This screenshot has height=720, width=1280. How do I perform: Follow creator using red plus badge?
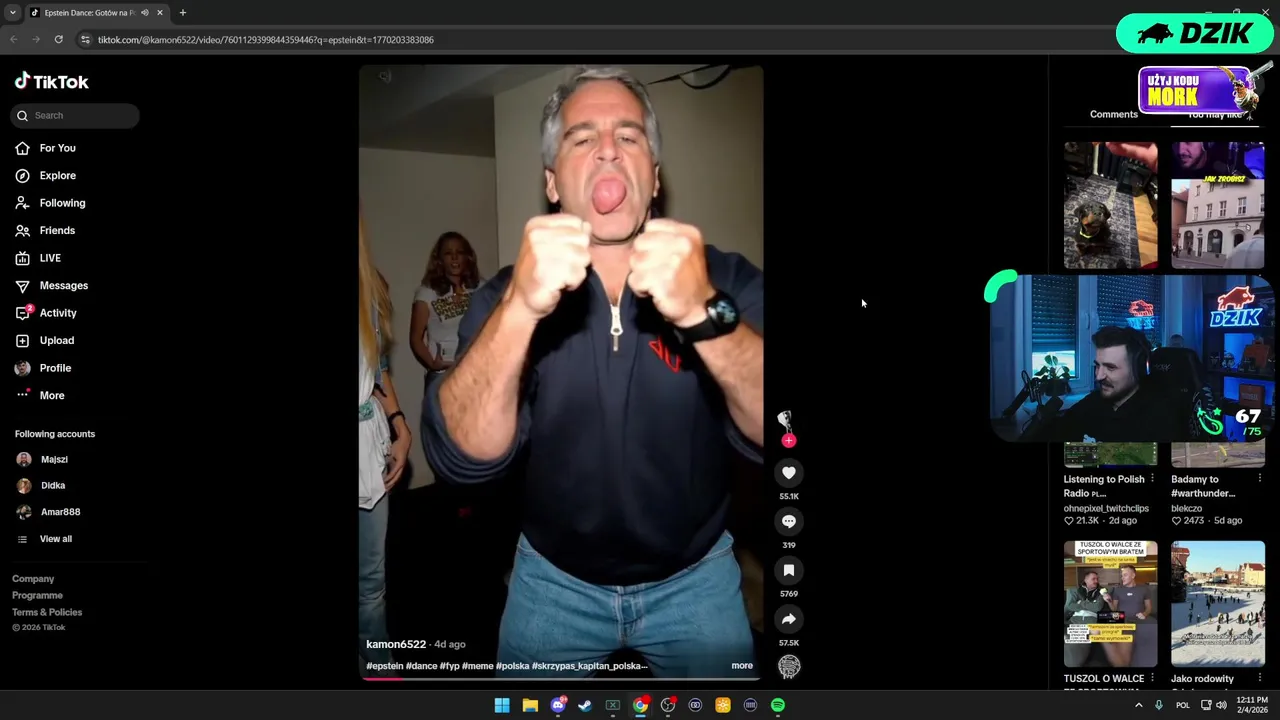[x=789, y=440]
